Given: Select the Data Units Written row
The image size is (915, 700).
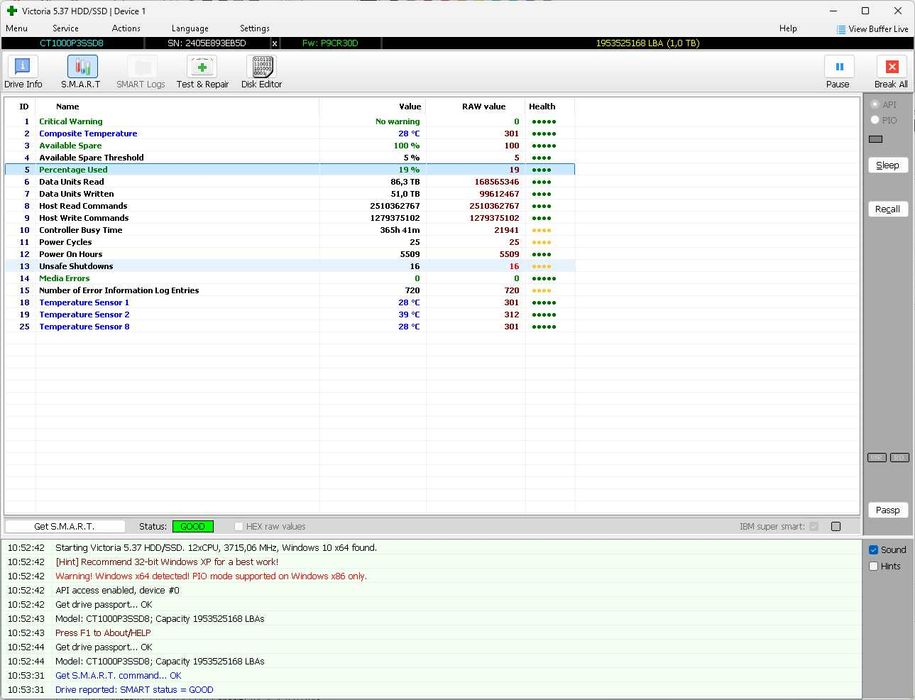Looking at the screenshot, I should pos(289,194).
